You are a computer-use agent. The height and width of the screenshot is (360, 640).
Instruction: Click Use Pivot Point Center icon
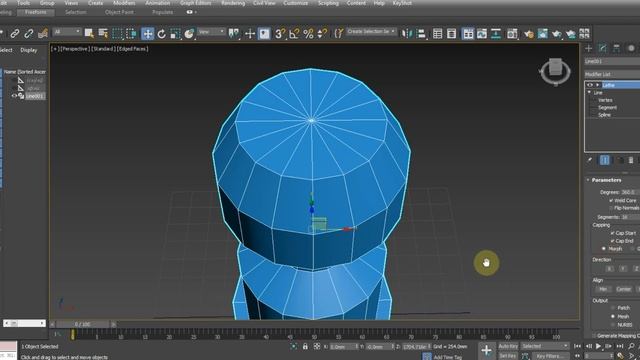(x=234, y=33)
